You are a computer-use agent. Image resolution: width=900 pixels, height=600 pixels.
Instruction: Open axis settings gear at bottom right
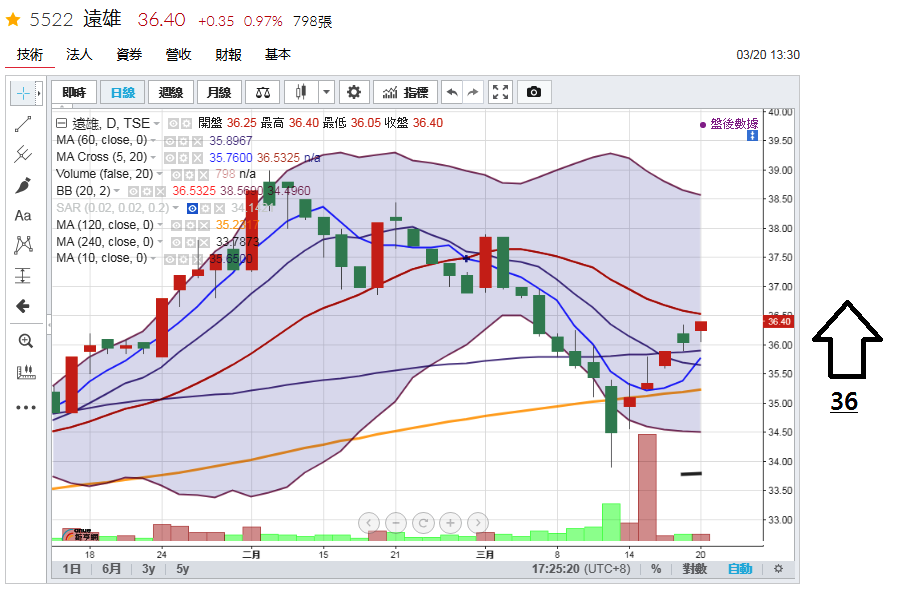coord(778,568)
